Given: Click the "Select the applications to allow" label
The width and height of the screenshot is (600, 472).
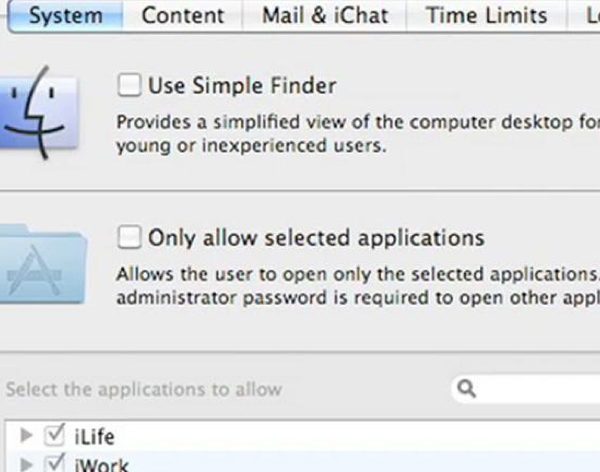Looking at the screenshot, I should coord(144,389).
